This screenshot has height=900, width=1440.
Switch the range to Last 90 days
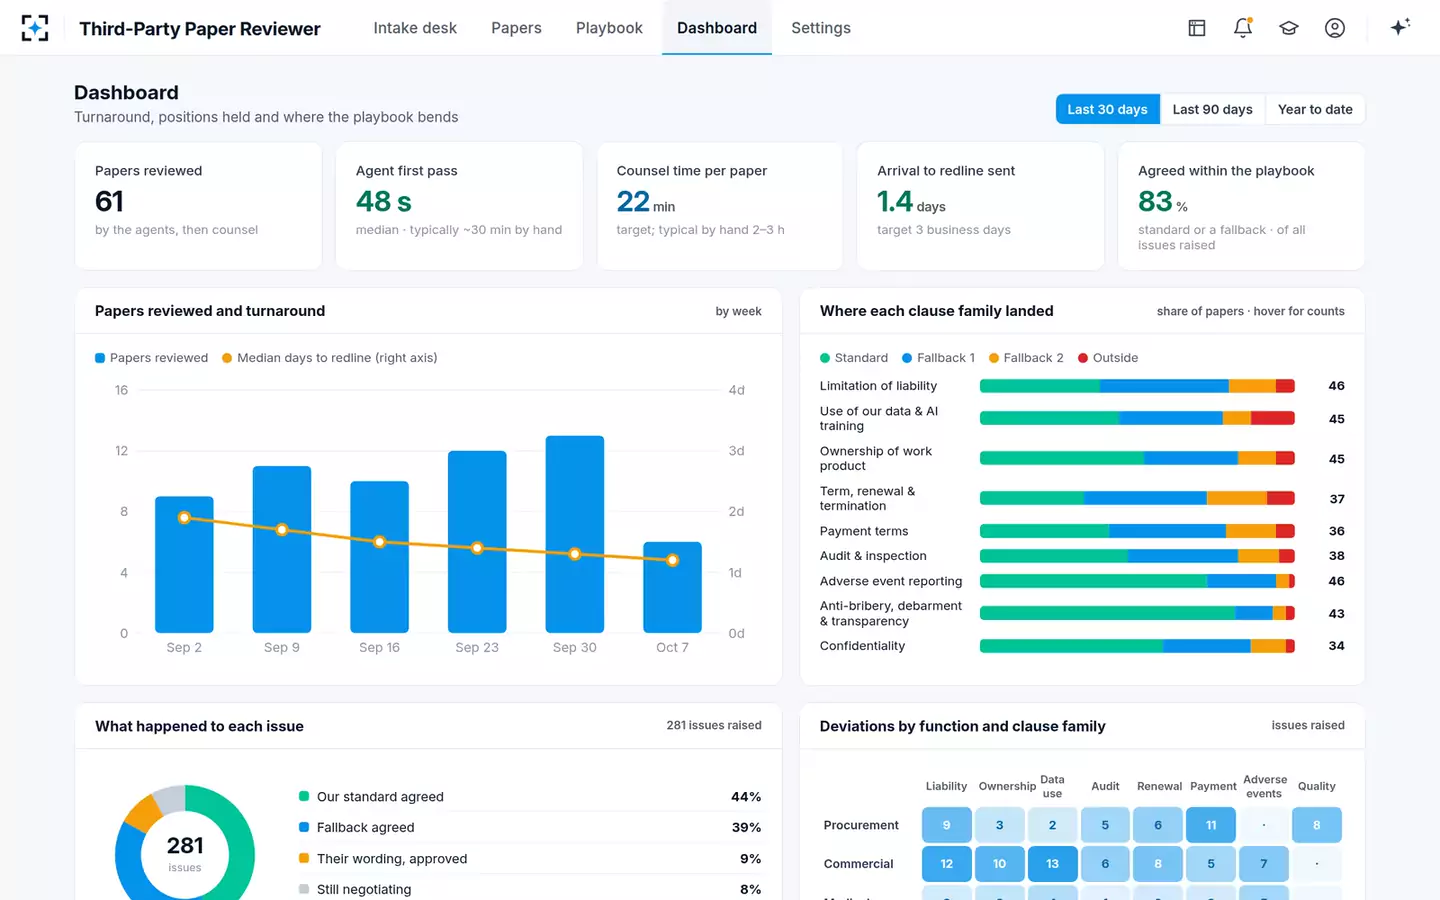[x=1212, y=109]
